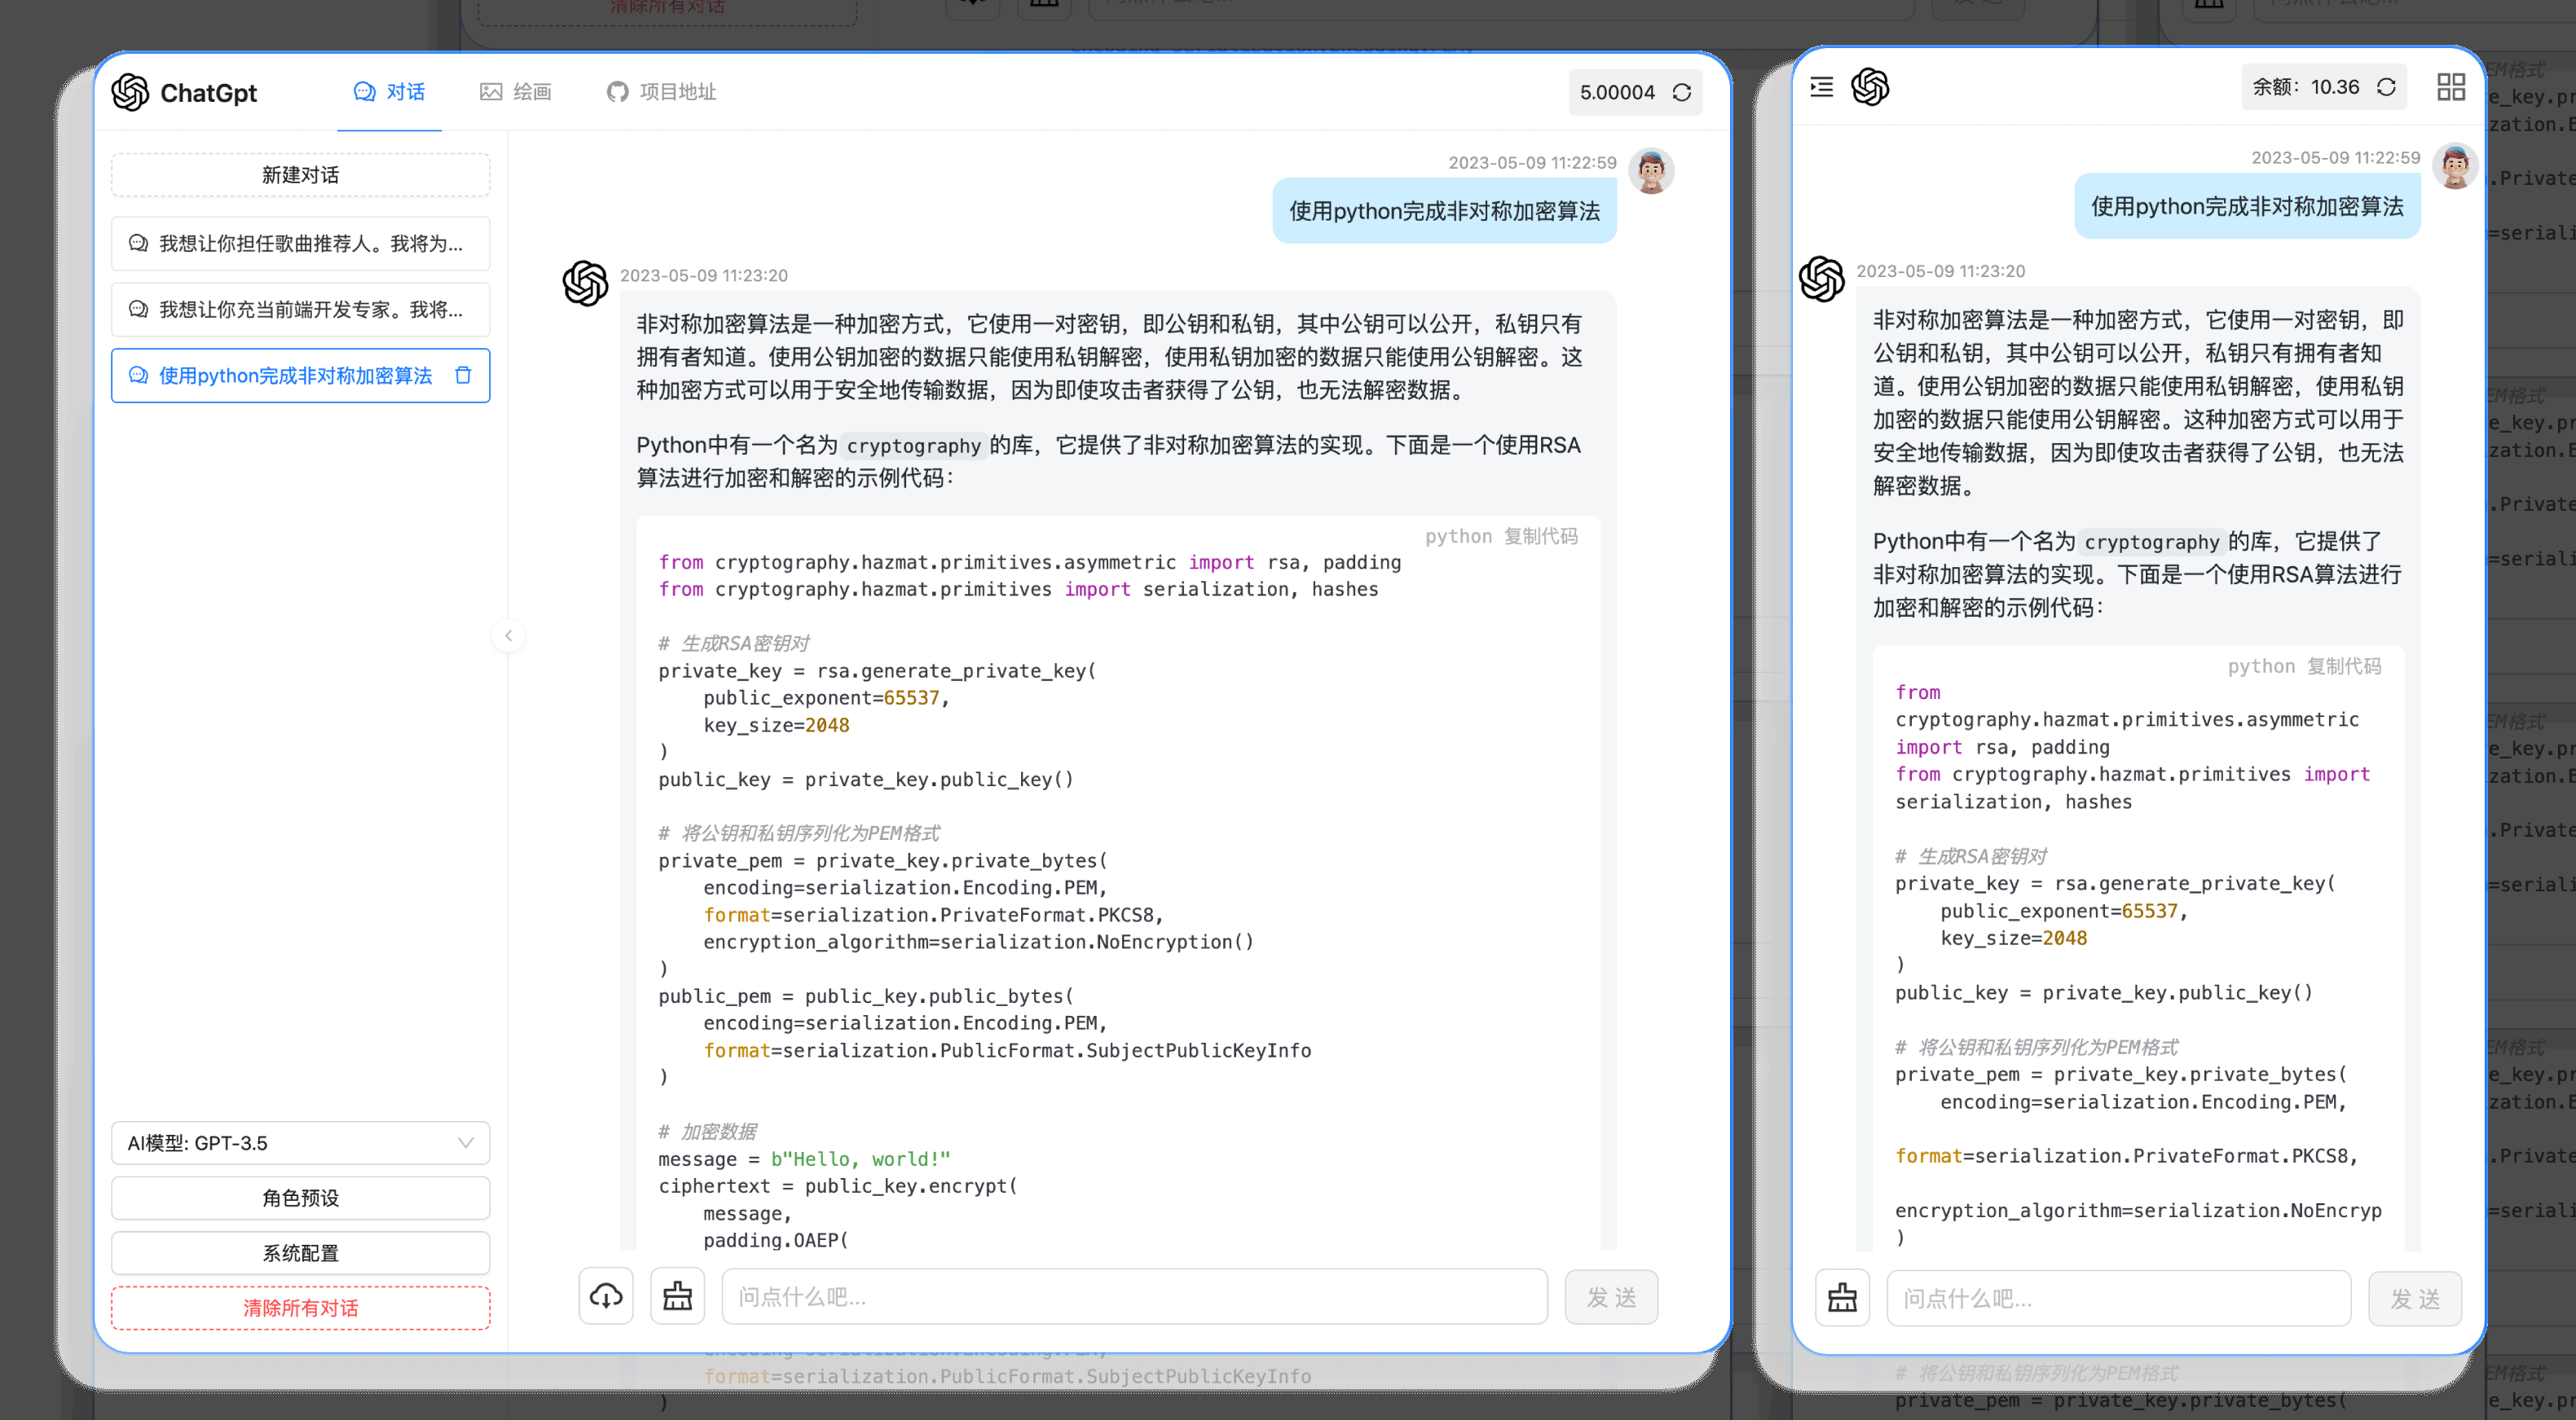
Task: Open the AI模型 GPT-3.5 dropdown
Action: pos(300,1143)
